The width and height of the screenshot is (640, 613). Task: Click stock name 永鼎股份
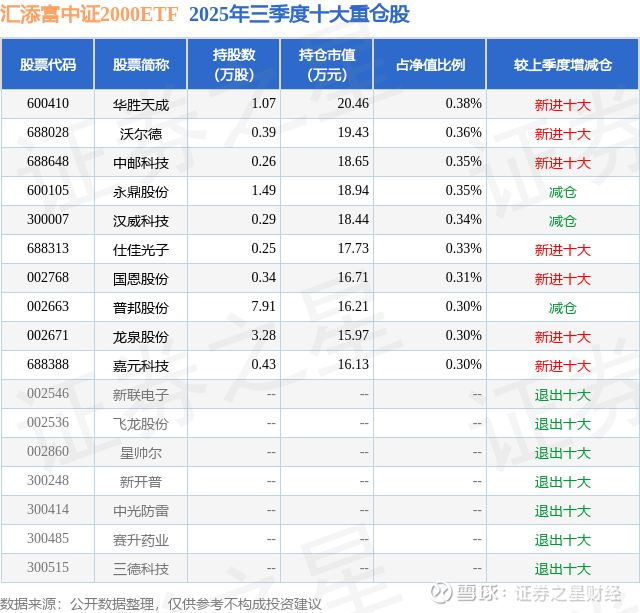141,192
